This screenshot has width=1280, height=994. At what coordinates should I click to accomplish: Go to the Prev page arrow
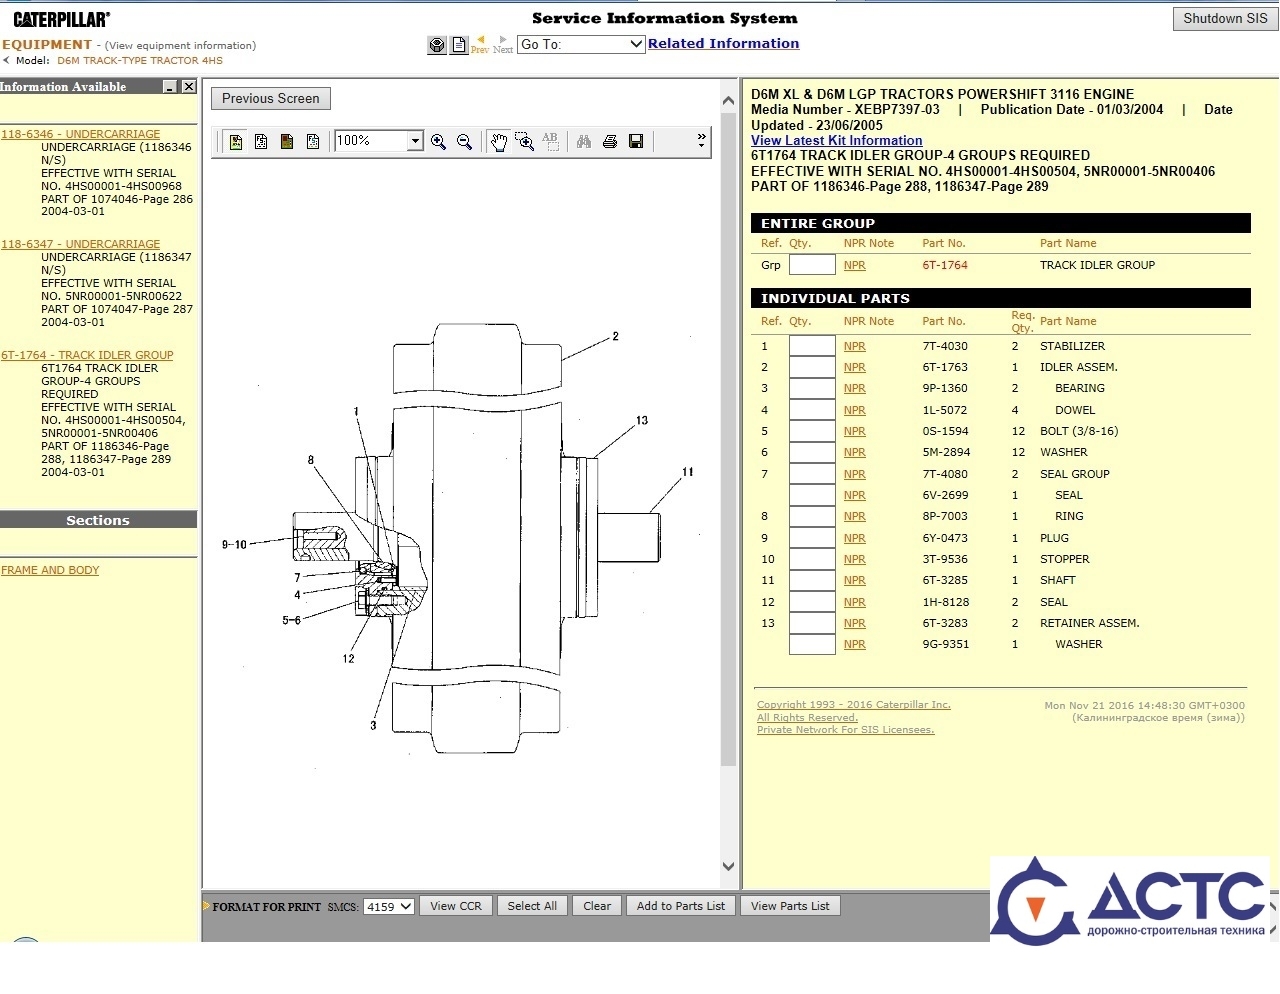click(x=480, y=44)
